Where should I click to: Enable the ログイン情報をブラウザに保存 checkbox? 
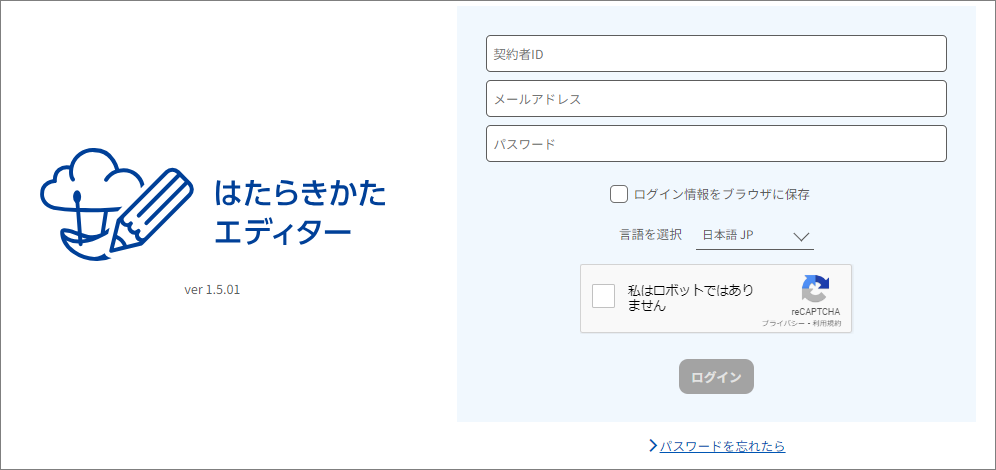(x=619, y=194)
